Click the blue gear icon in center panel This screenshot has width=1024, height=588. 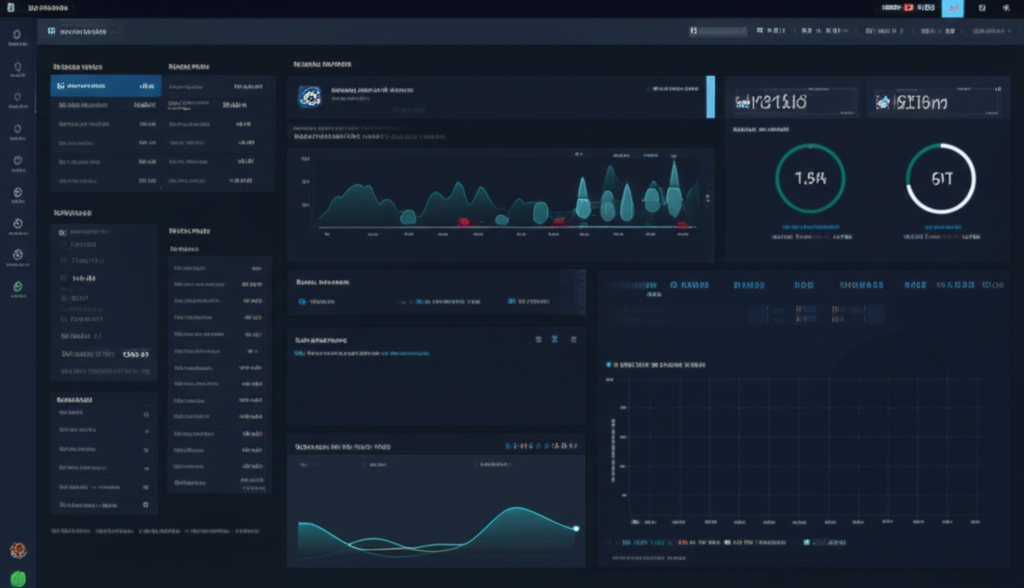coord(308,95)
